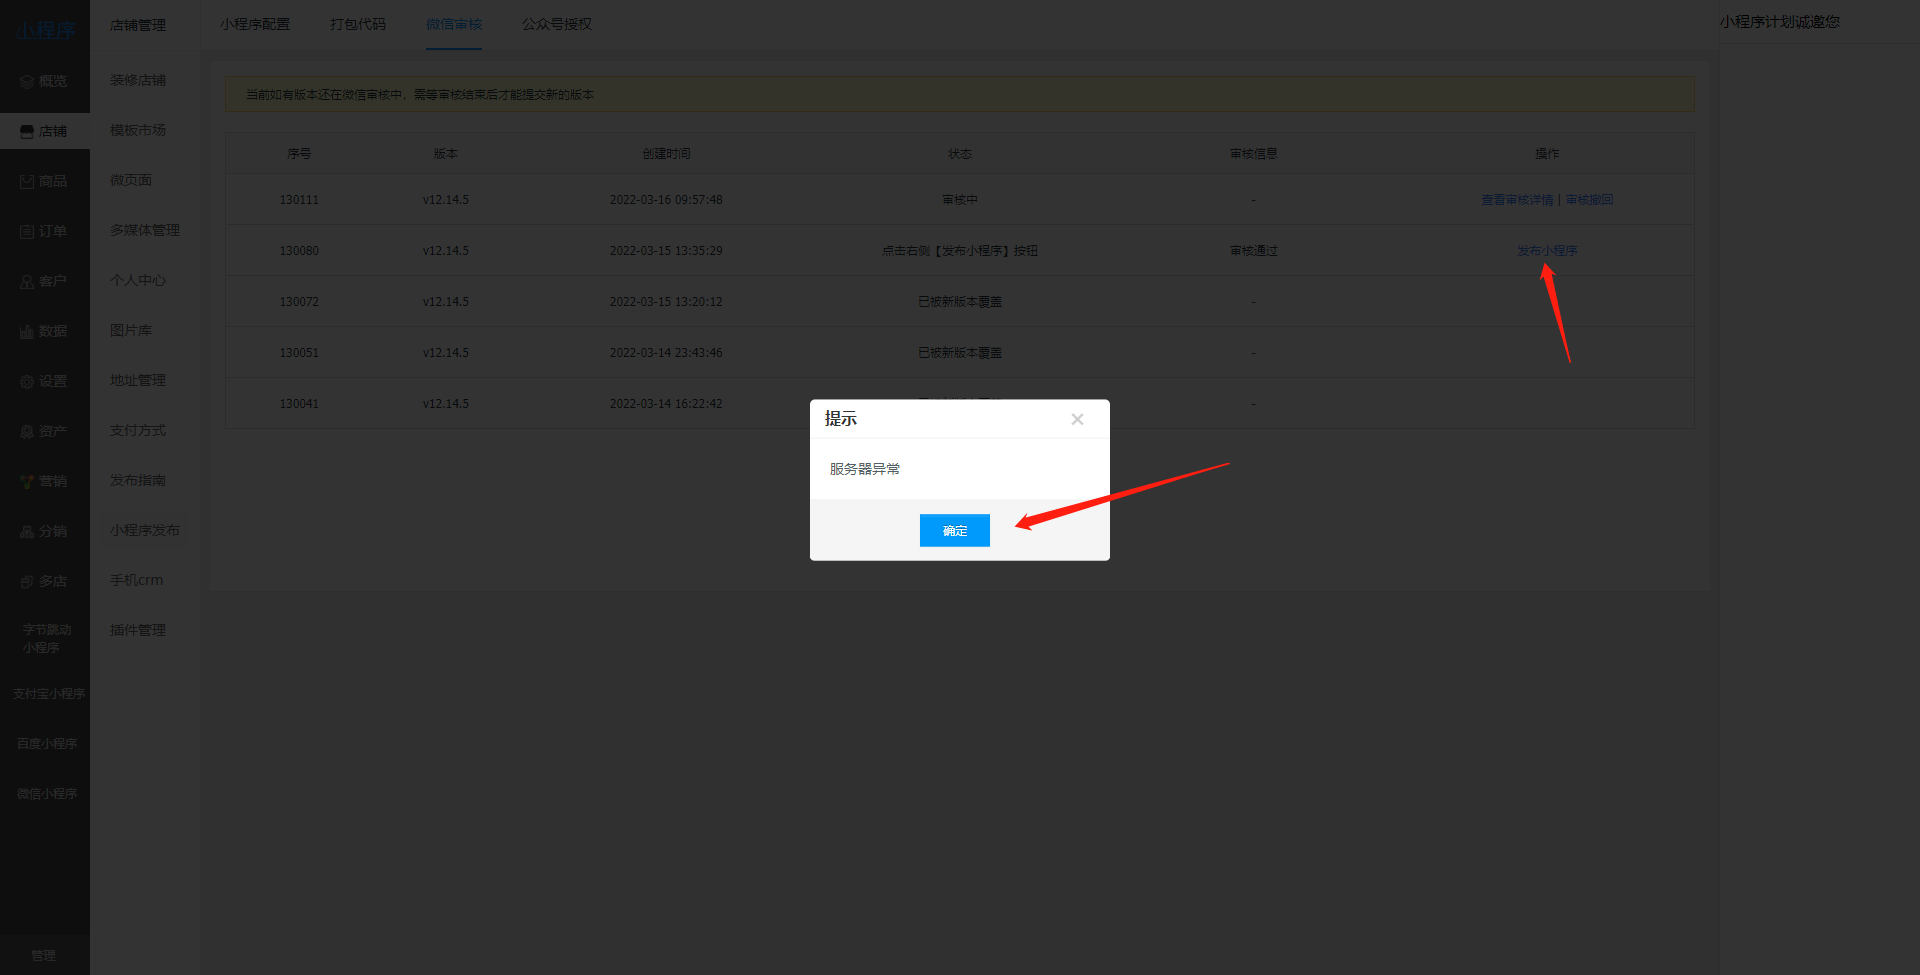Open 微页面 from the store menu

(131, 180)
